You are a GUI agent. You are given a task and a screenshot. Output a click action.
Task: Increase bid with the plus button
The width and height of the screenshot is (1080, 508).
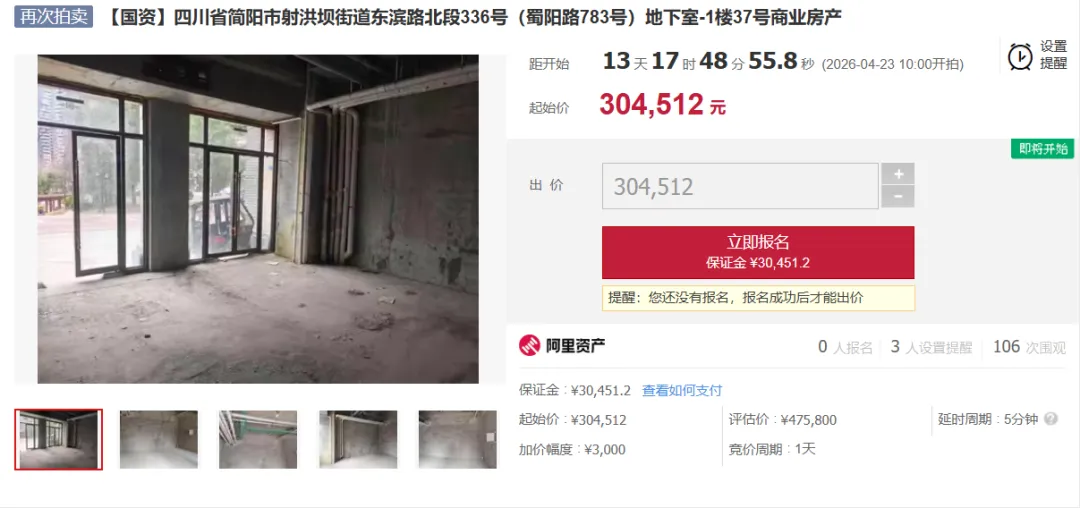point(898,173)
